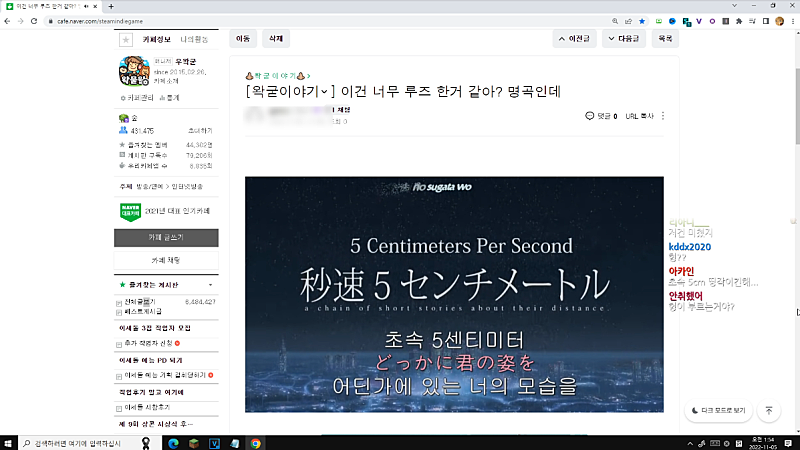Image resolution: width=800 pixels, height=450 pixels.
Task: Open cafe statistics link beside 카페관리
Action: (169, 97)
